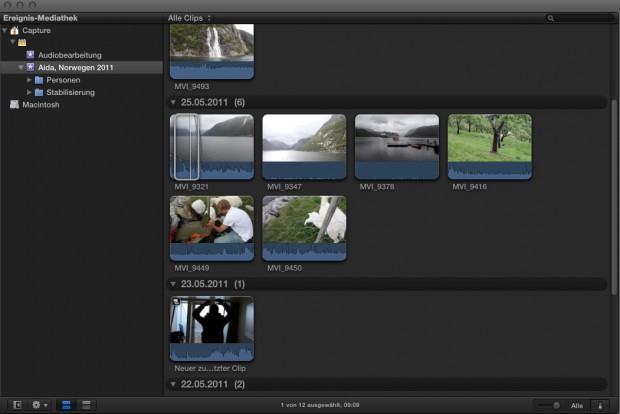Click the selection status text 1 von 12
The height and width of the screenshot is (414, 620).
coord(320,405)
